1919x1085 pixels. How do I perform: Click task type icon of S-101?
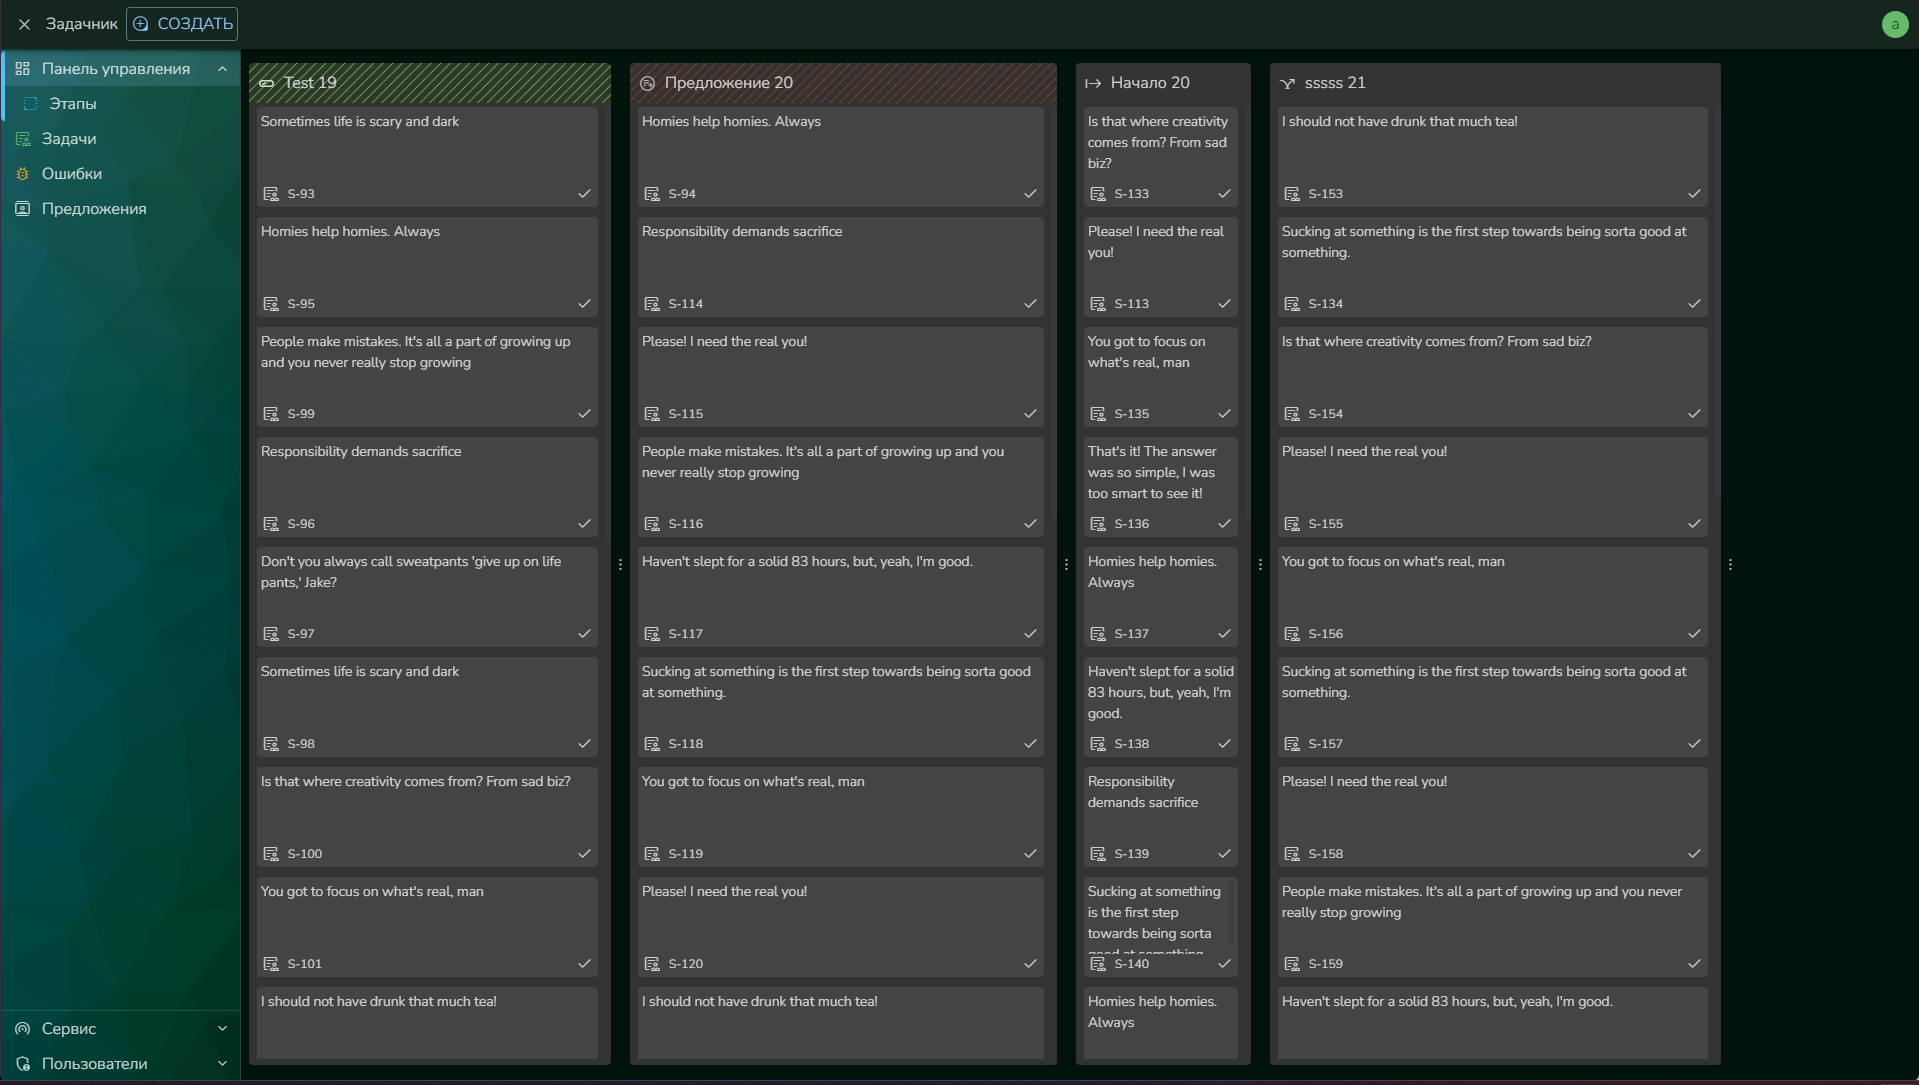pyautogui.click(x=270, y=964)
